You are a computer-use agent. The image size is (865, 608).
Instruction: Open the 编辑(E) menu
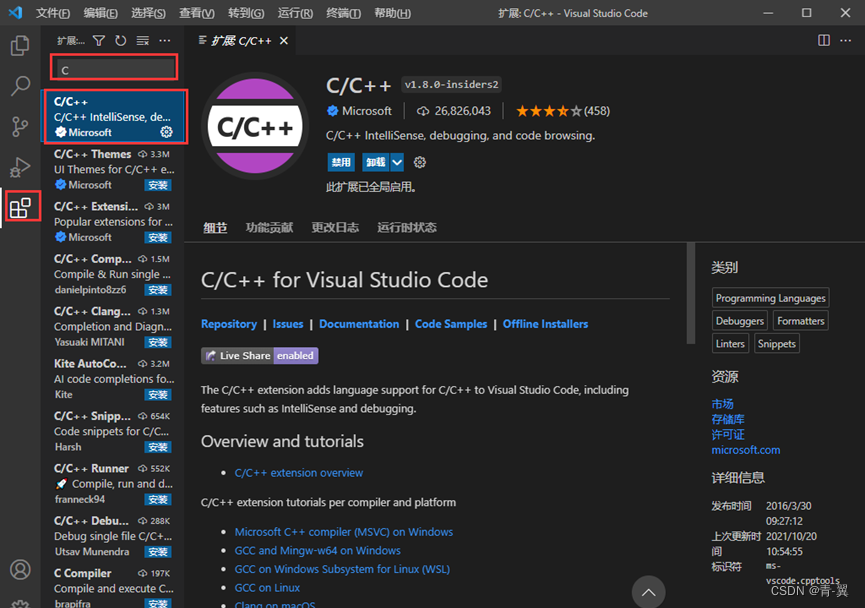(x=100, y=13)
